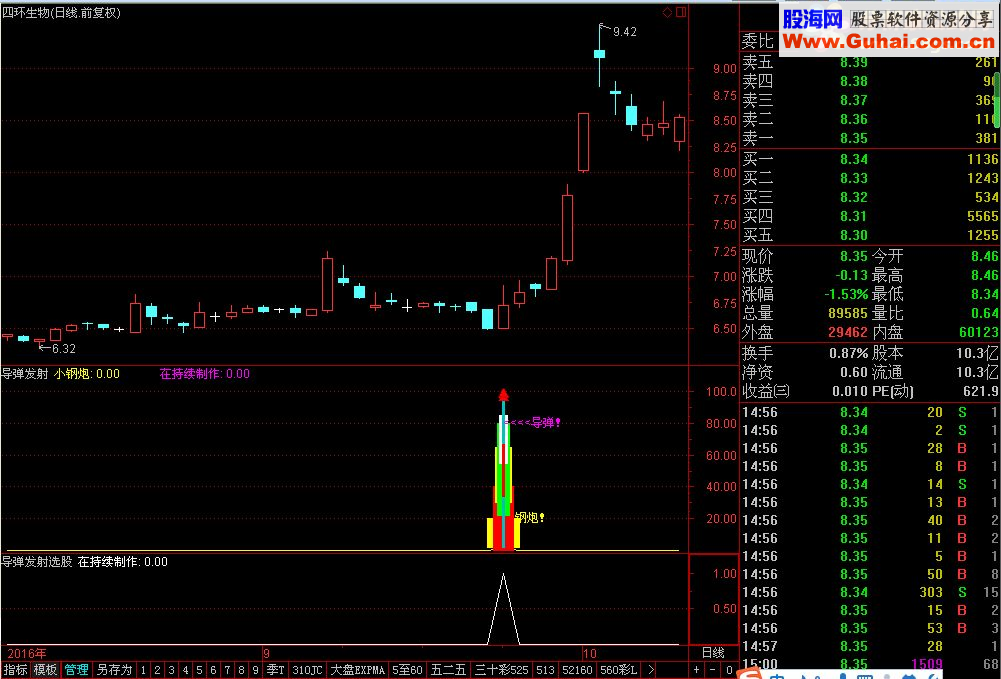This screenshot has width=1001, height=679.
Task: Click the 外盘 value 29462
Action: coord(848,332)
